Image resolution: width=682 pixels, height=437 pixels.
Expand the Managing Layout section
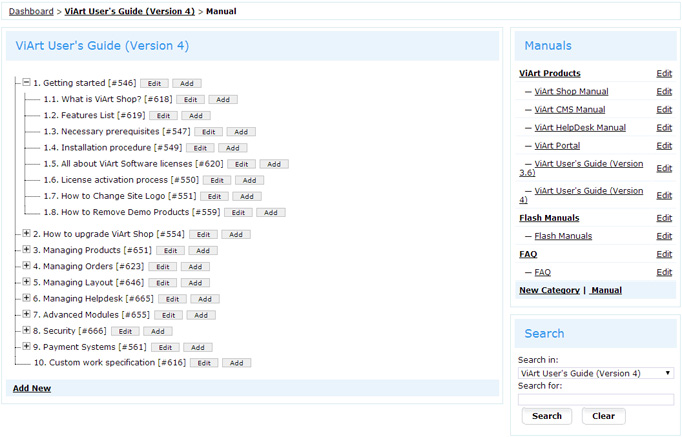tap(27, 282)
